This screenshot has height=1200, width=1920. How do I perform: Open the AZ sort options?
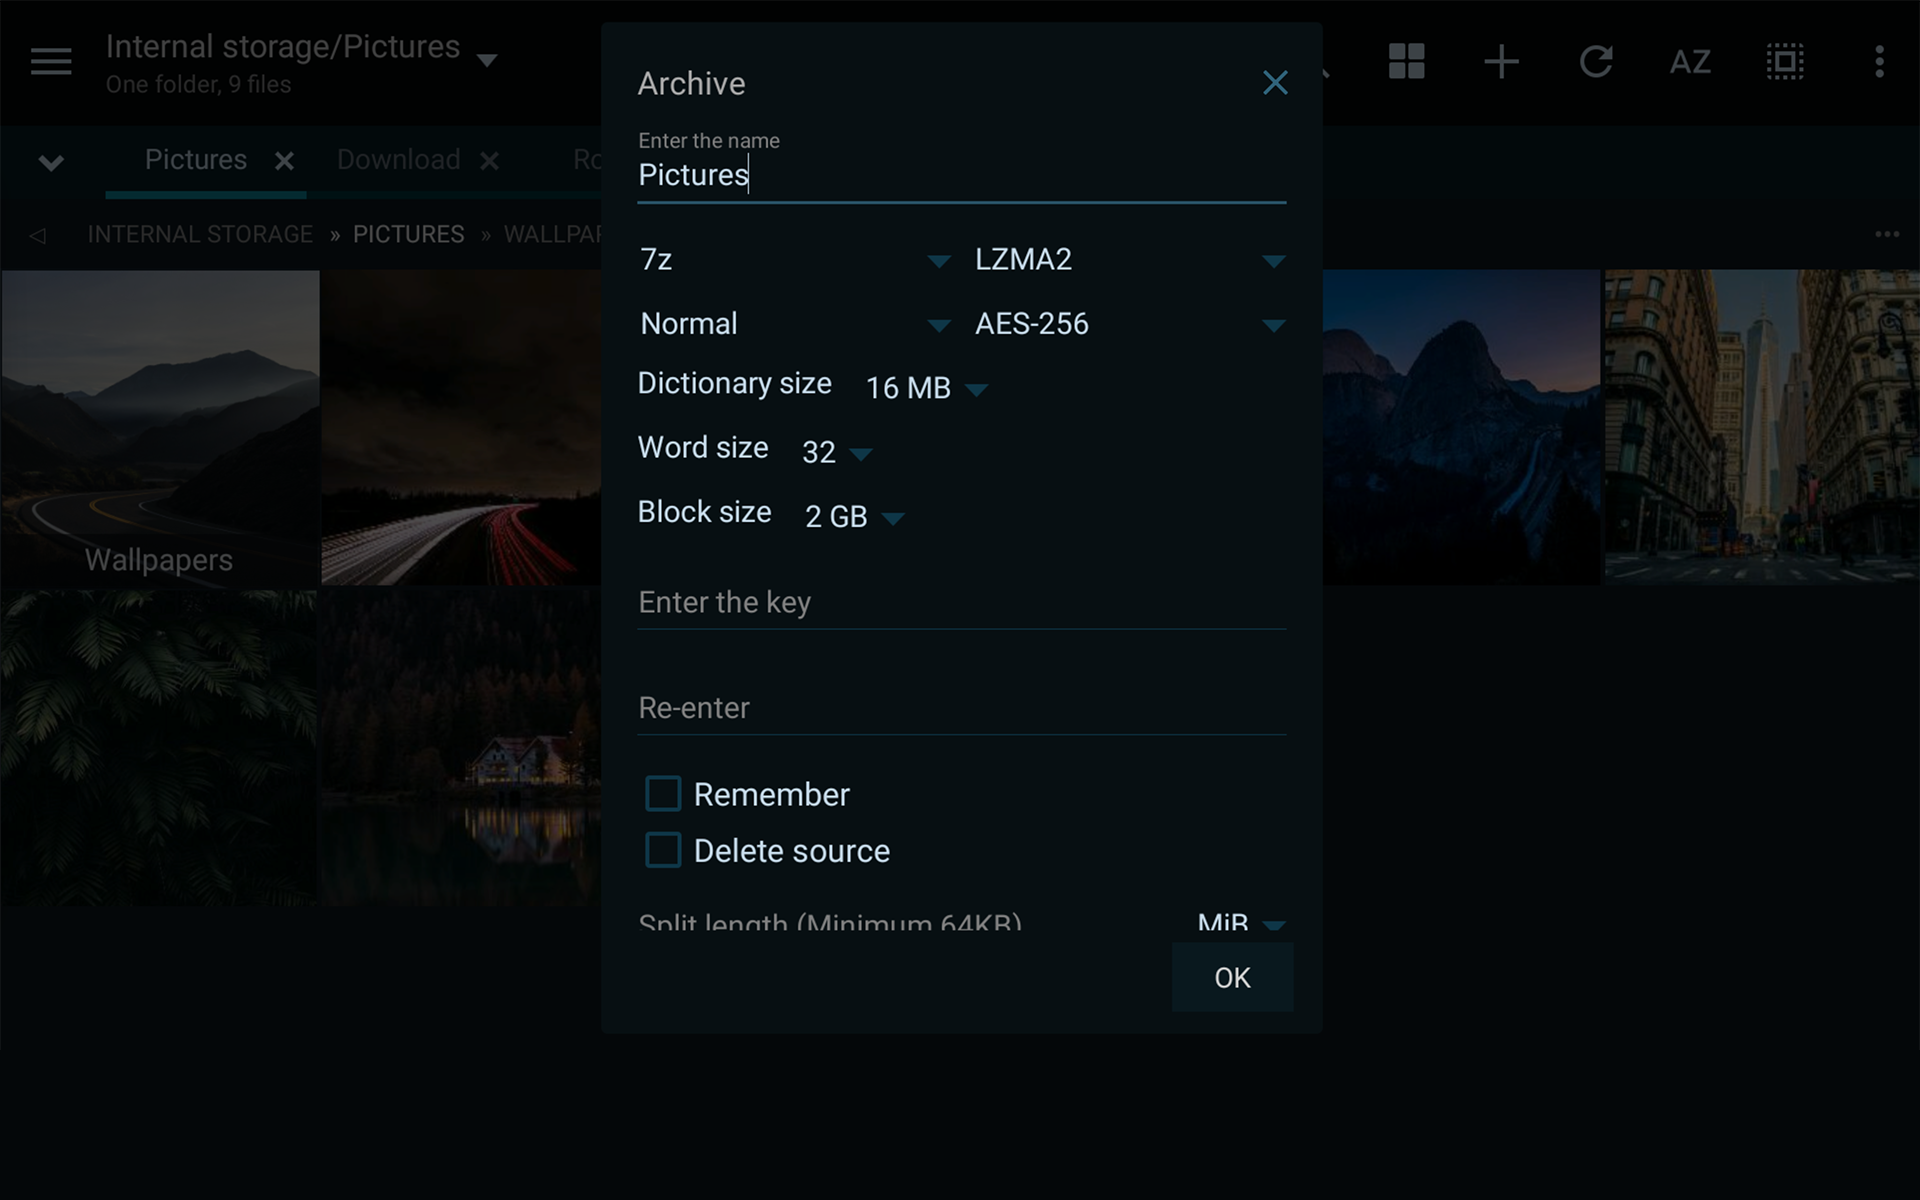pos(1690,62)
